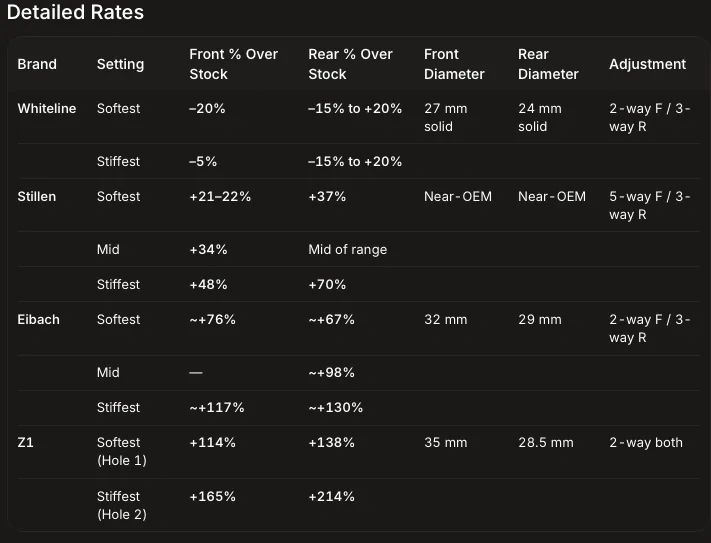Click the Brand column header
This screenshot has height=543, width=711.
point(37,64)
